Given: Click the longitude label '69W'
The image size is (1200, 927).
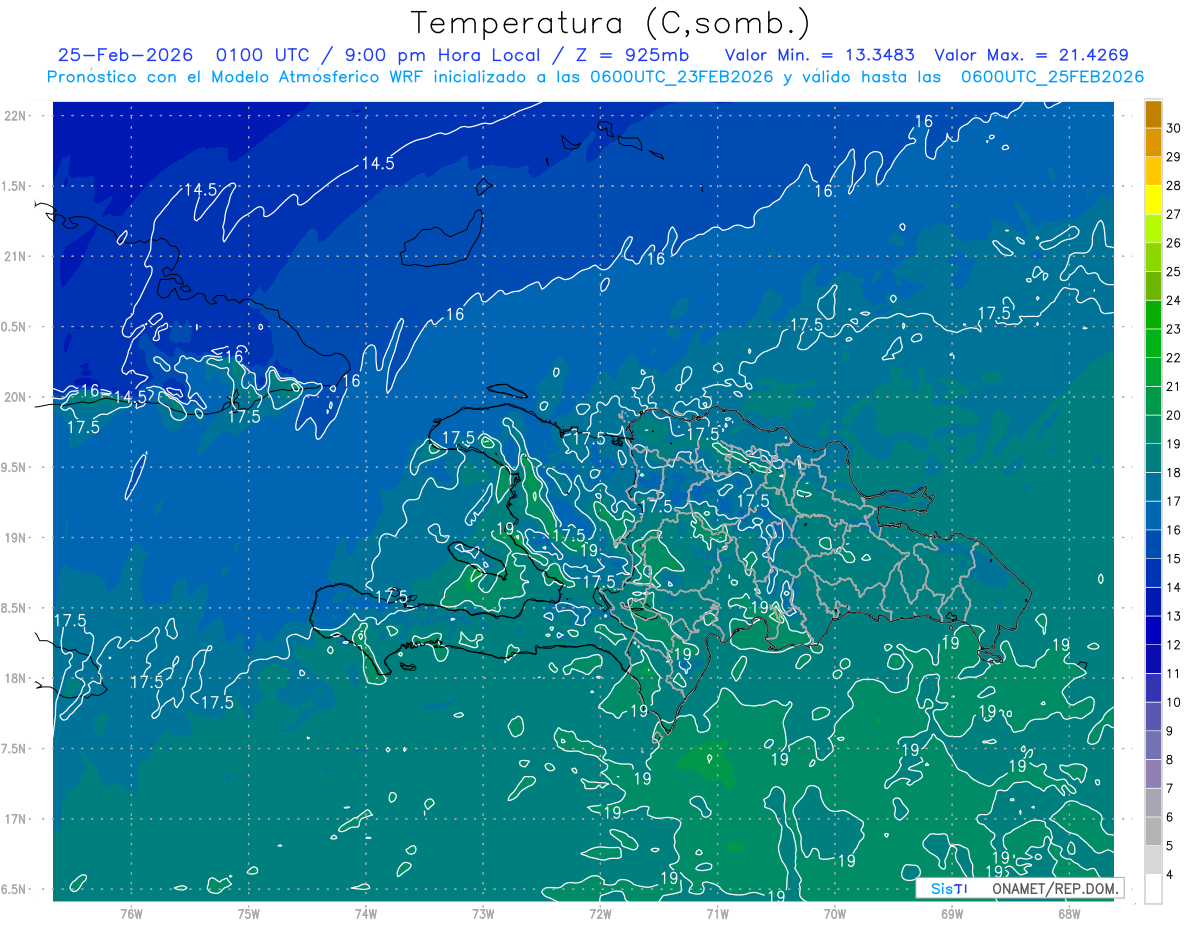Looking at the screenshot, I should pos(952,912).
